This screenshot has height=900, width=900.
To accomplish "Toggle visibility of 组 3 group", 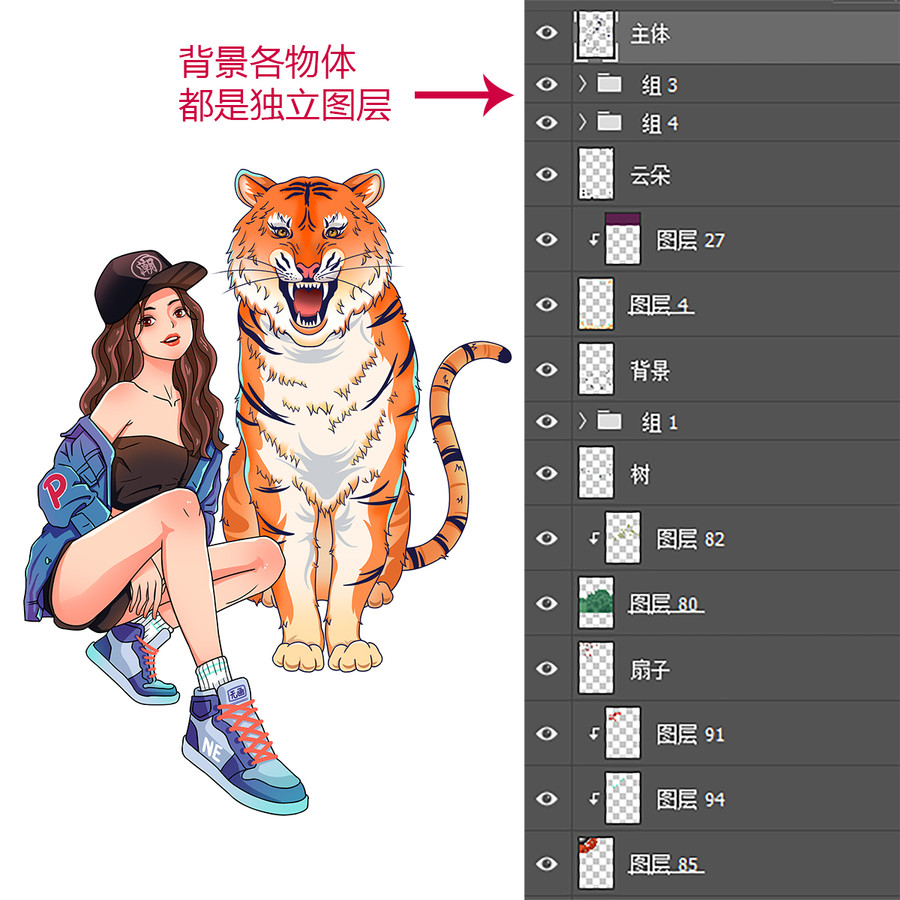I will 546,84.
